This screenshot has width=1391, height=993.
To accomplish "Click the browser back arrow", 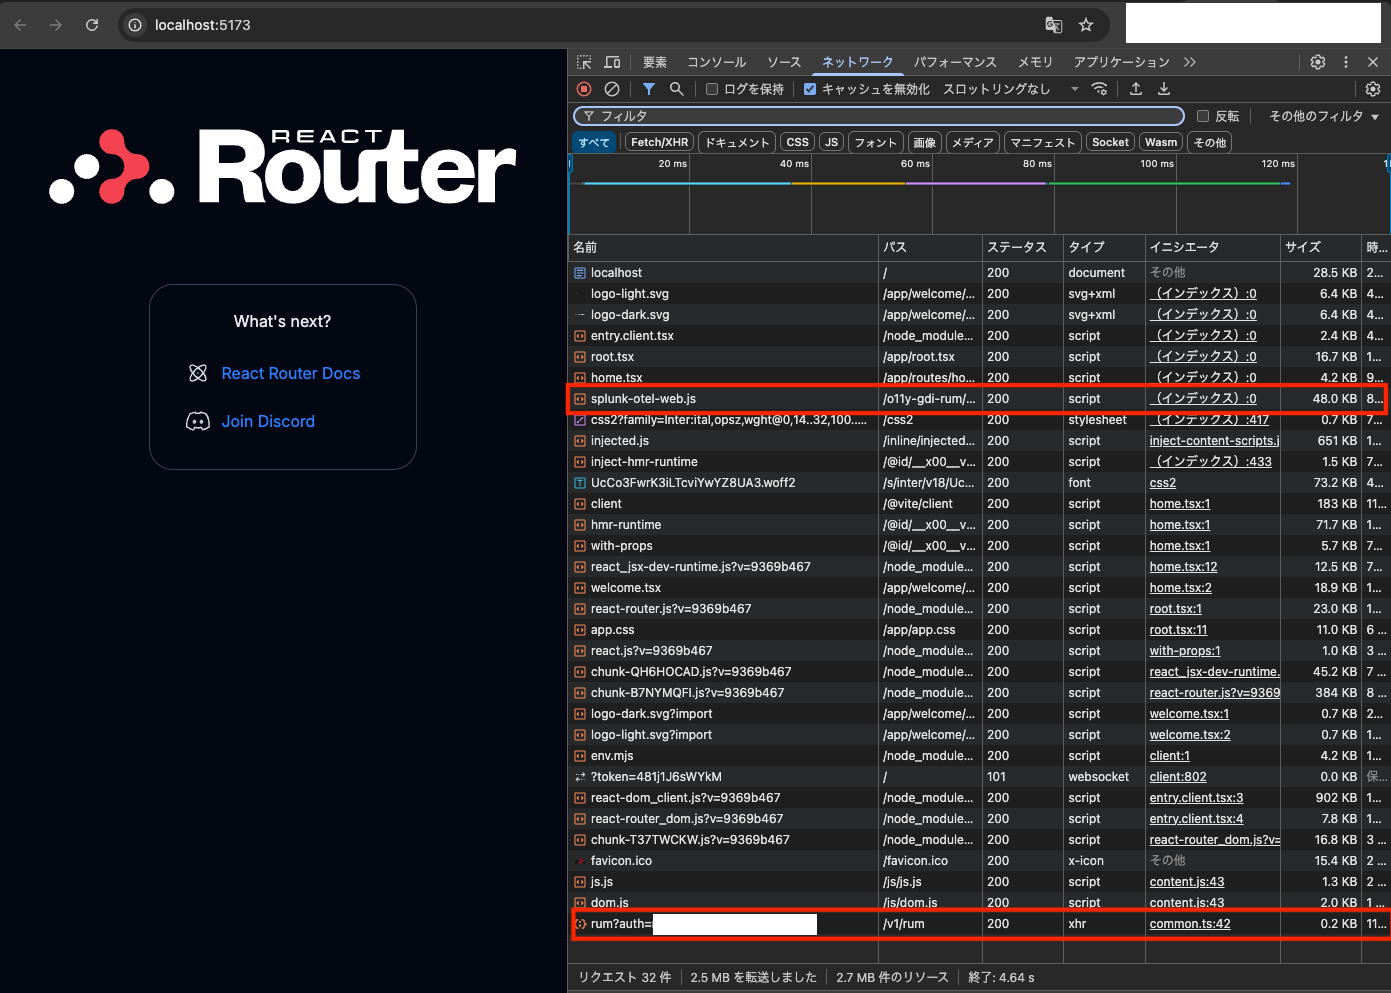I will (x=20, y=25).
